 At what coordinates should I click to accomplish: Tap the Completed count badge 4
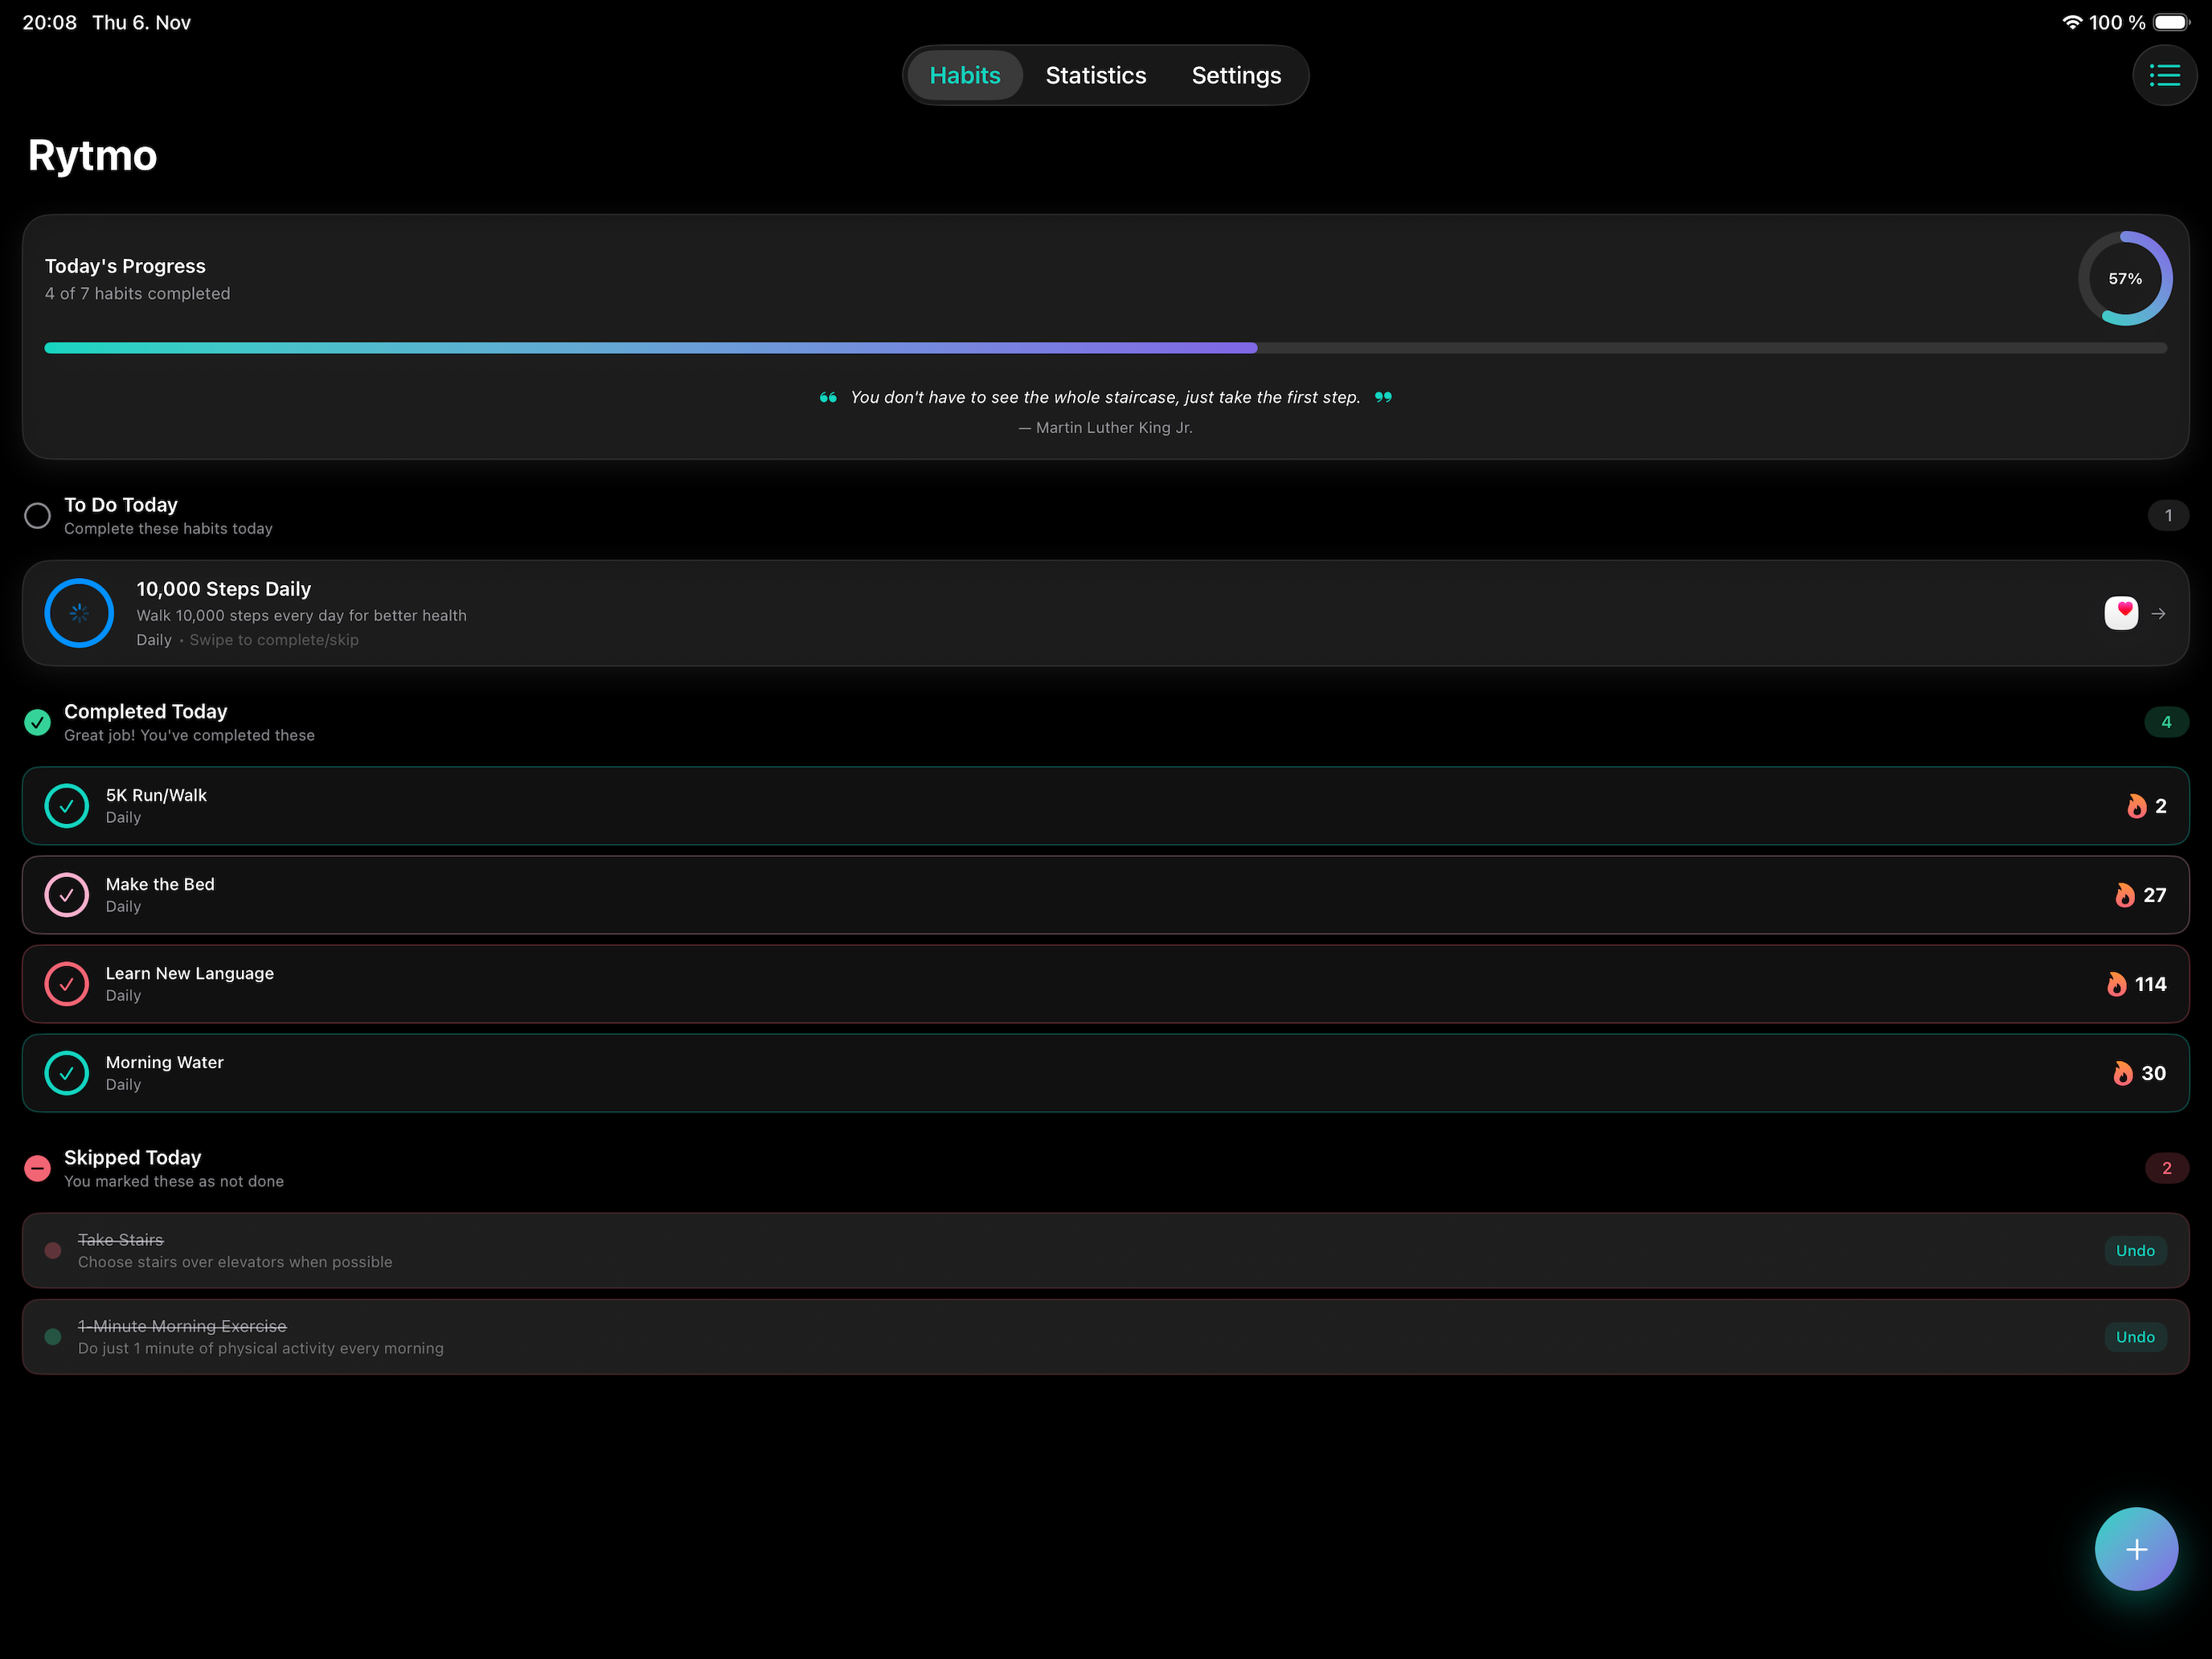pos(2166,722)
